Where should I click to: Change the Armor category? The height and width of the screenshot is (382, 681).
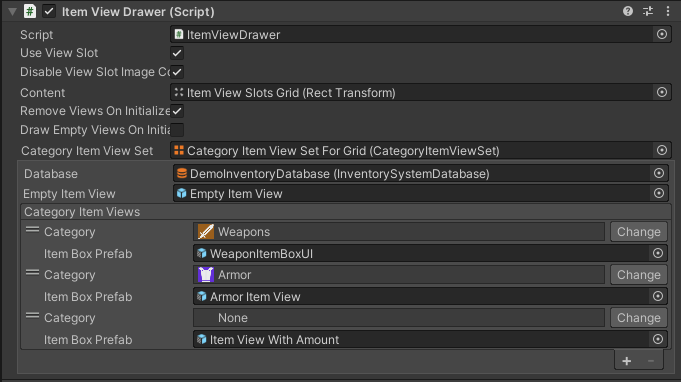click(638, 275)
